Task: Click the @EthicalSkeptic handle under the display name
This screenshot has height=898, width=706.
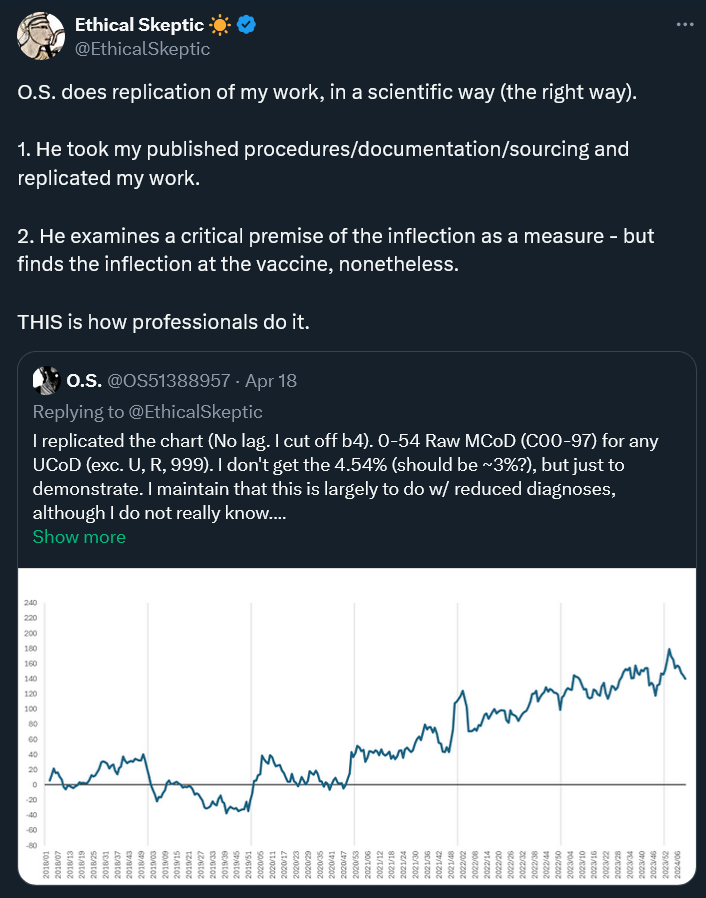Action: pos(143,48)
